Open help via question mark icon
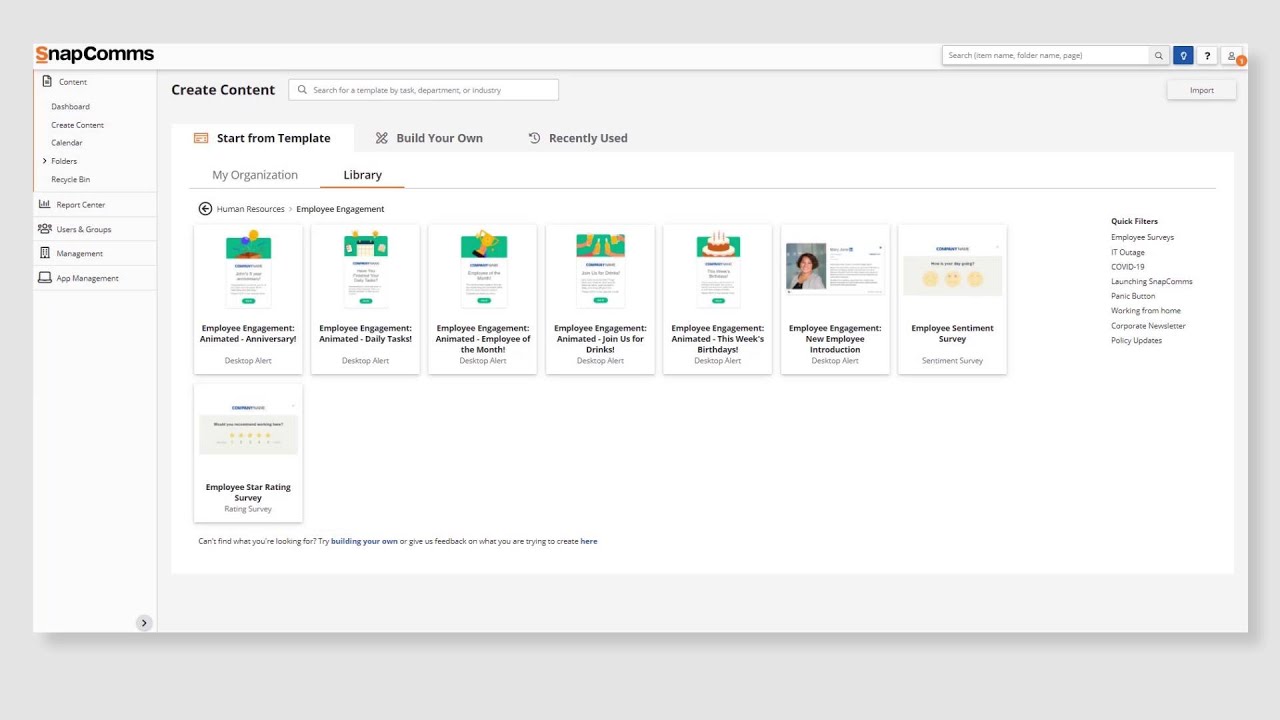 point(1208,56)
